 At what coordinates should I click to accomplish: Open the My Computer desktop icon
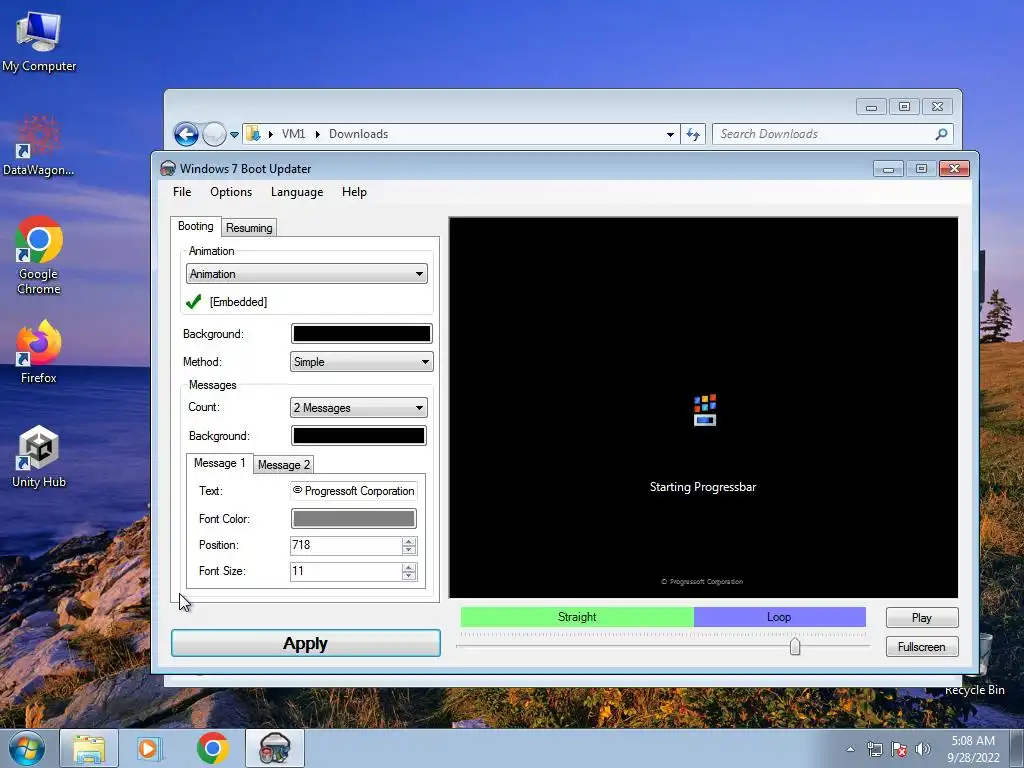pyautogui.click(x=39, y=40)
